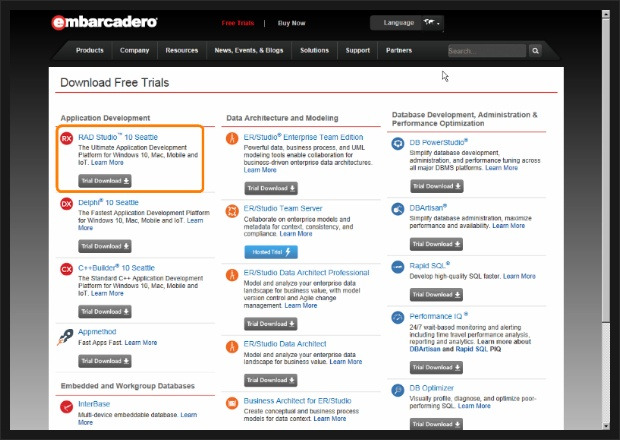Click the InterBase product icon
Screen dimensions: 620x440
pyautogui.click(x=66, y=406)
